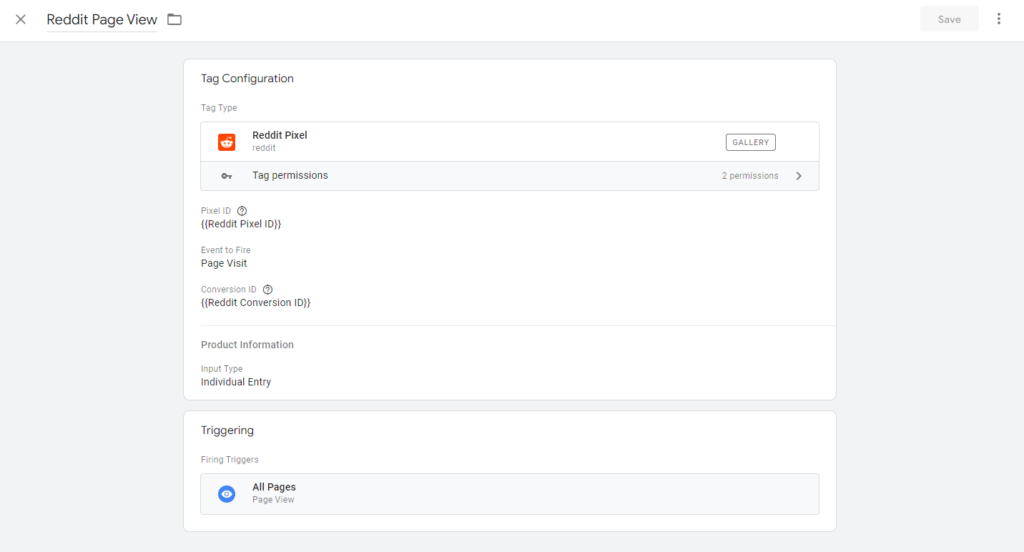Close the tag editor with the X icon
The width and height of the screenshot is (1024, 552).
coord(20,20)
